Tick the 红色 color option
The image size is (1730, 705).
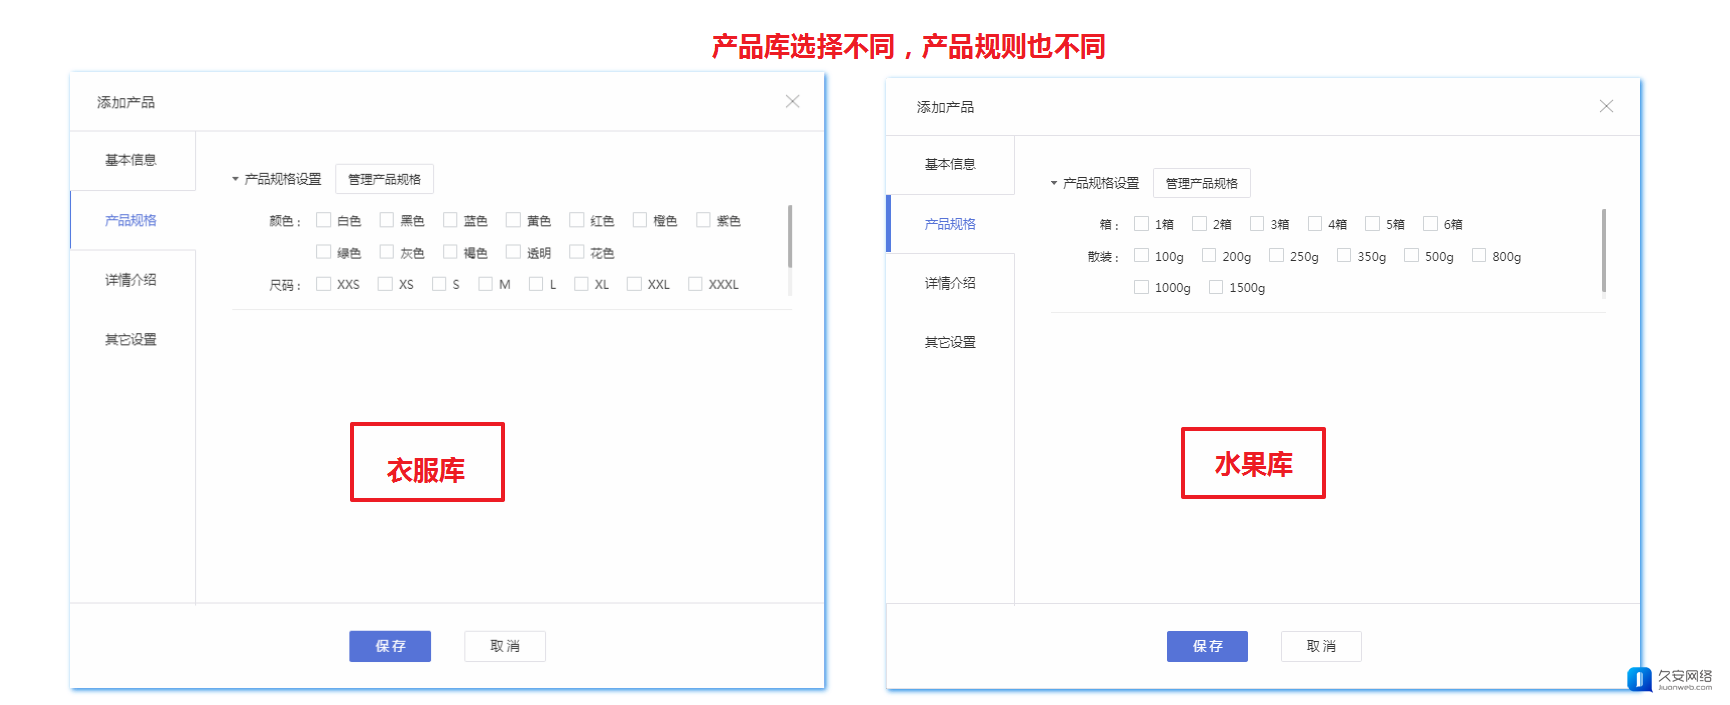pyautogui.click(x=576, y=220)
